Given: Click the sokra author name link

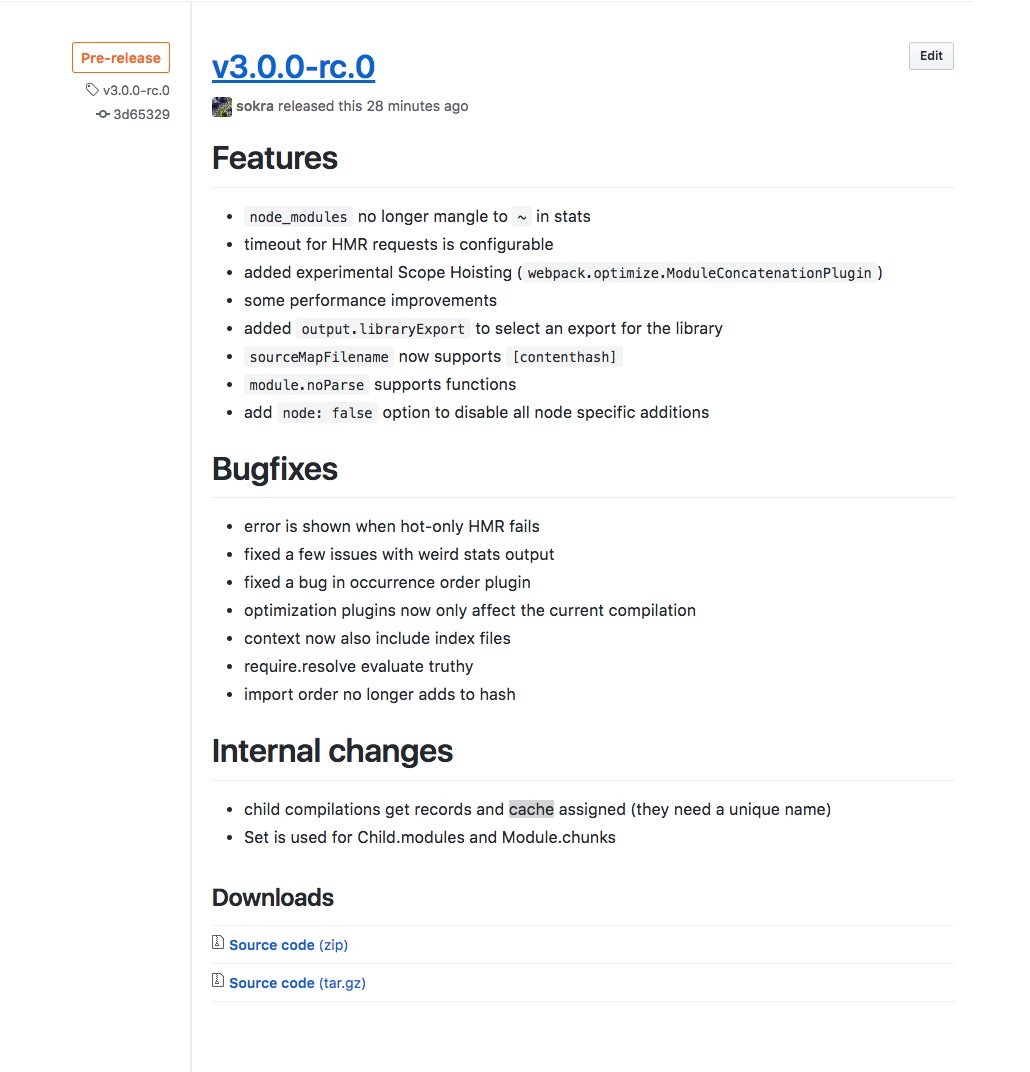Looking at the screenshot, I should [255, 106].
